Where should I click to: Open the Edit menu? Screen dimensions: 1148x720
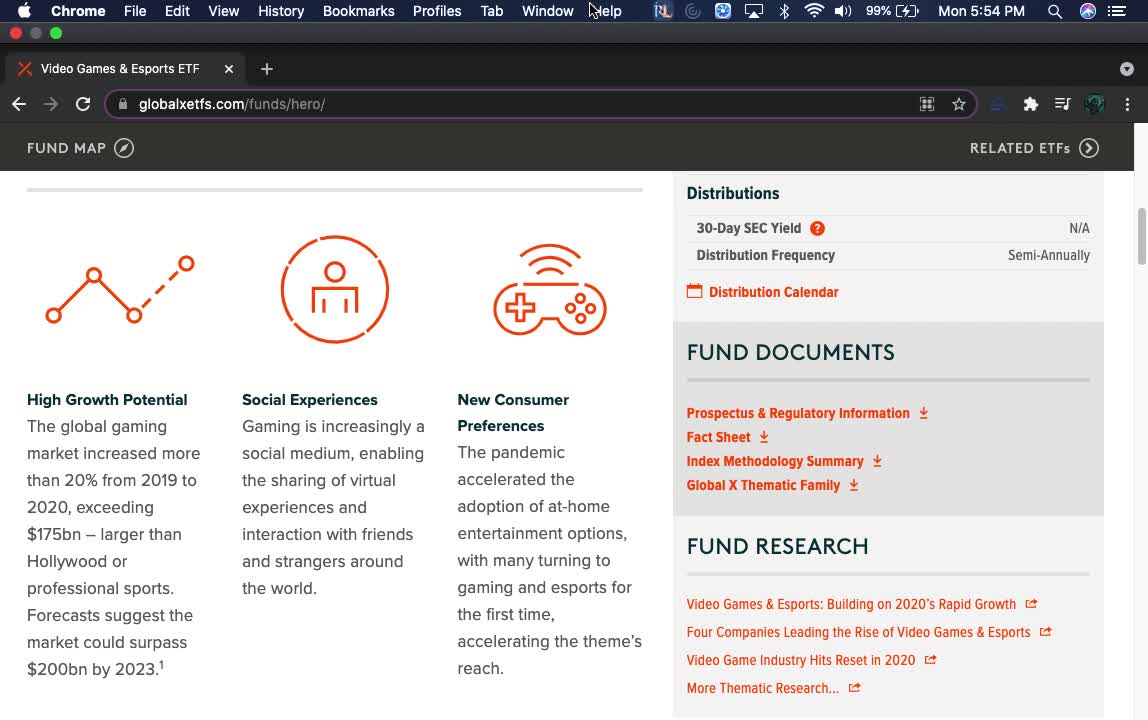click(x=177, y=11)
